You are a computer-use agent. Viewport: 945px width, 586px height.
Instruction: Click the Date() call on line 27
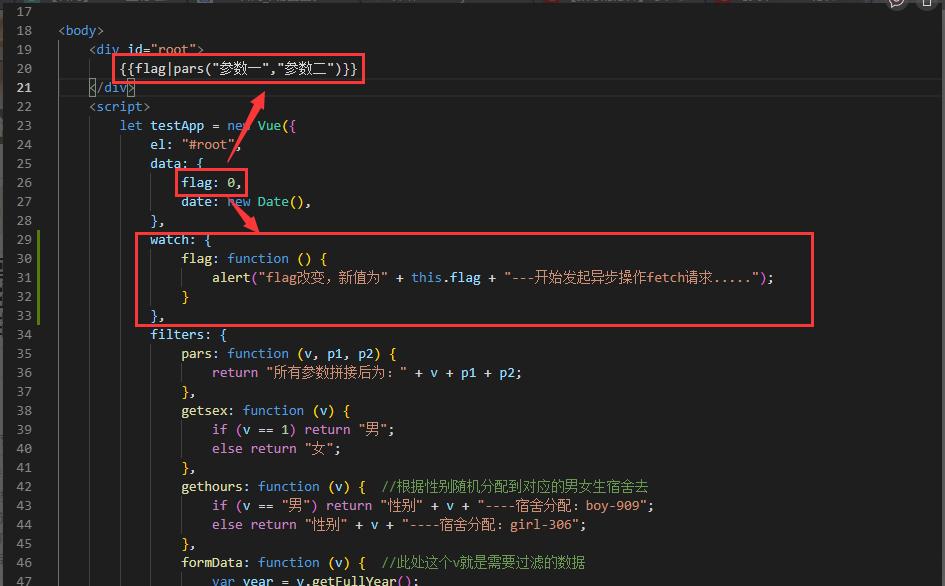click(x=280, y=202)
